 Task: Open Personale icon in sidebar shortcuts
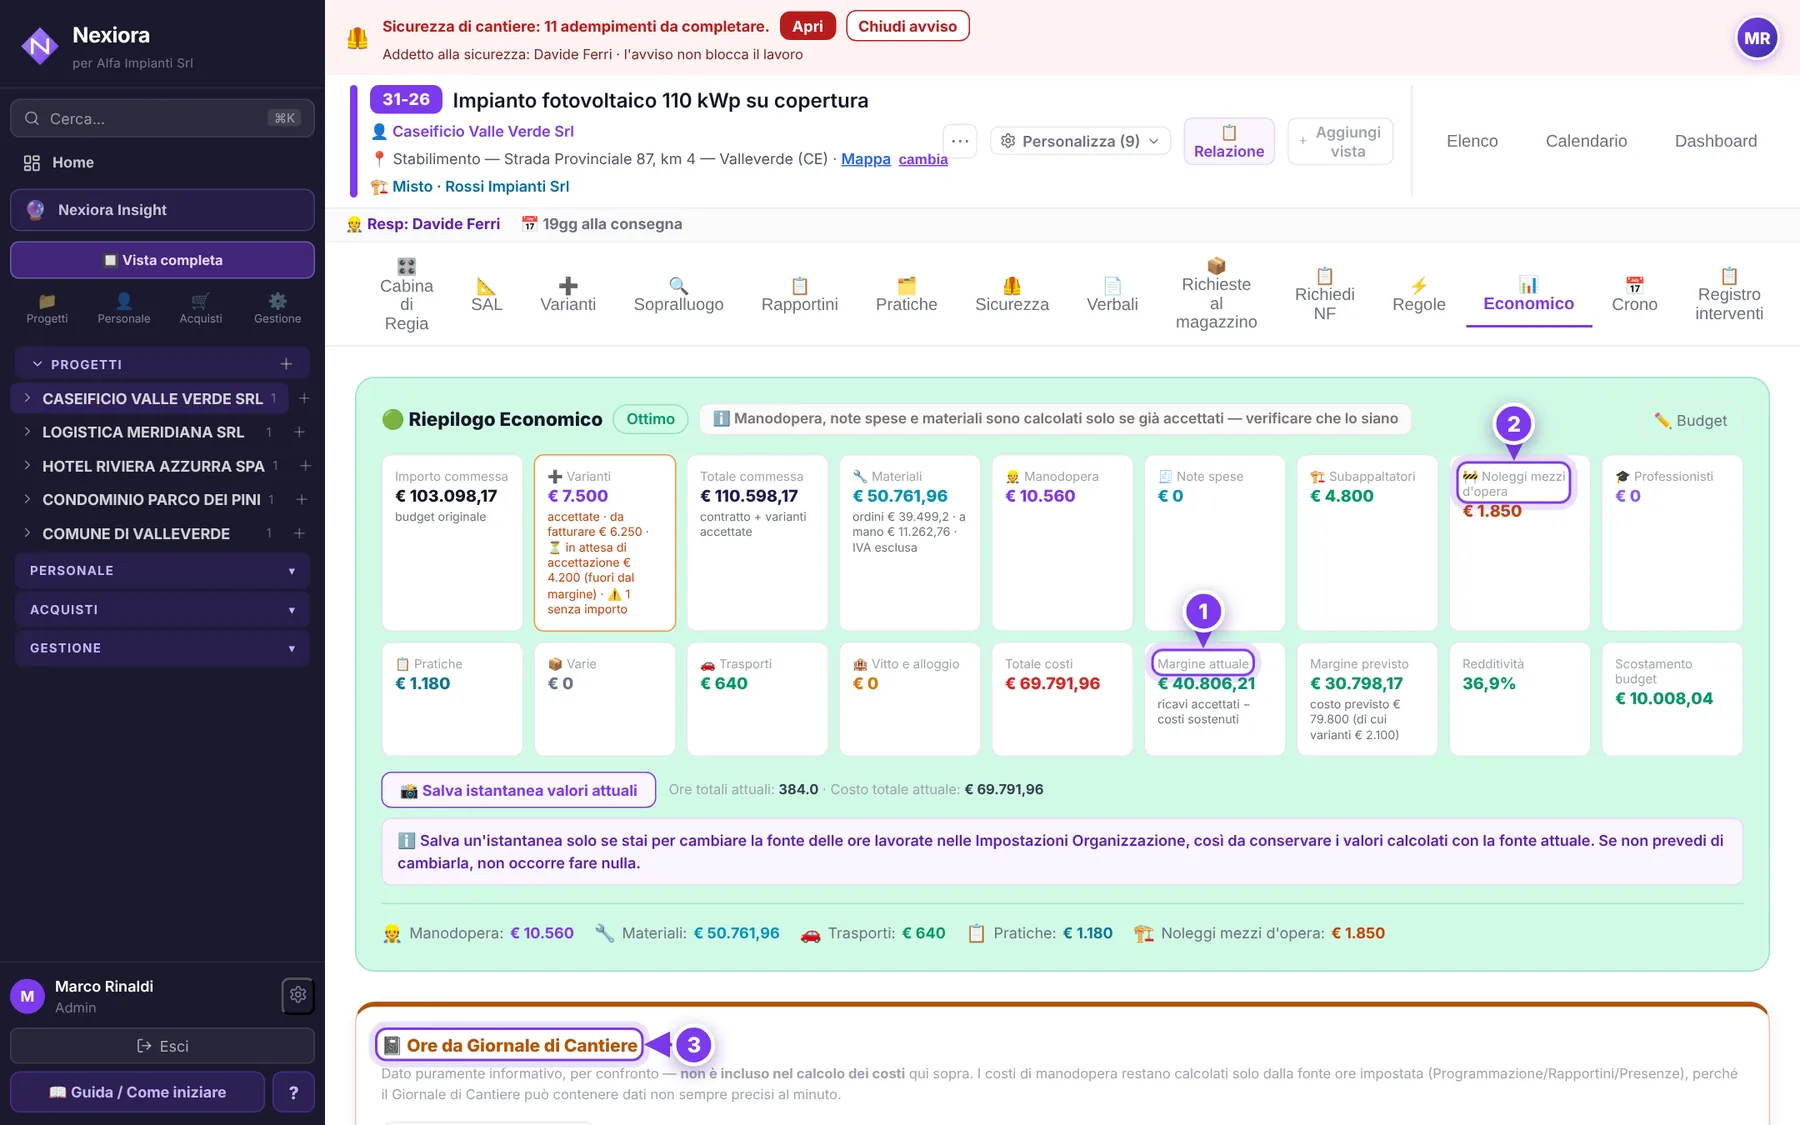point(124,308)
